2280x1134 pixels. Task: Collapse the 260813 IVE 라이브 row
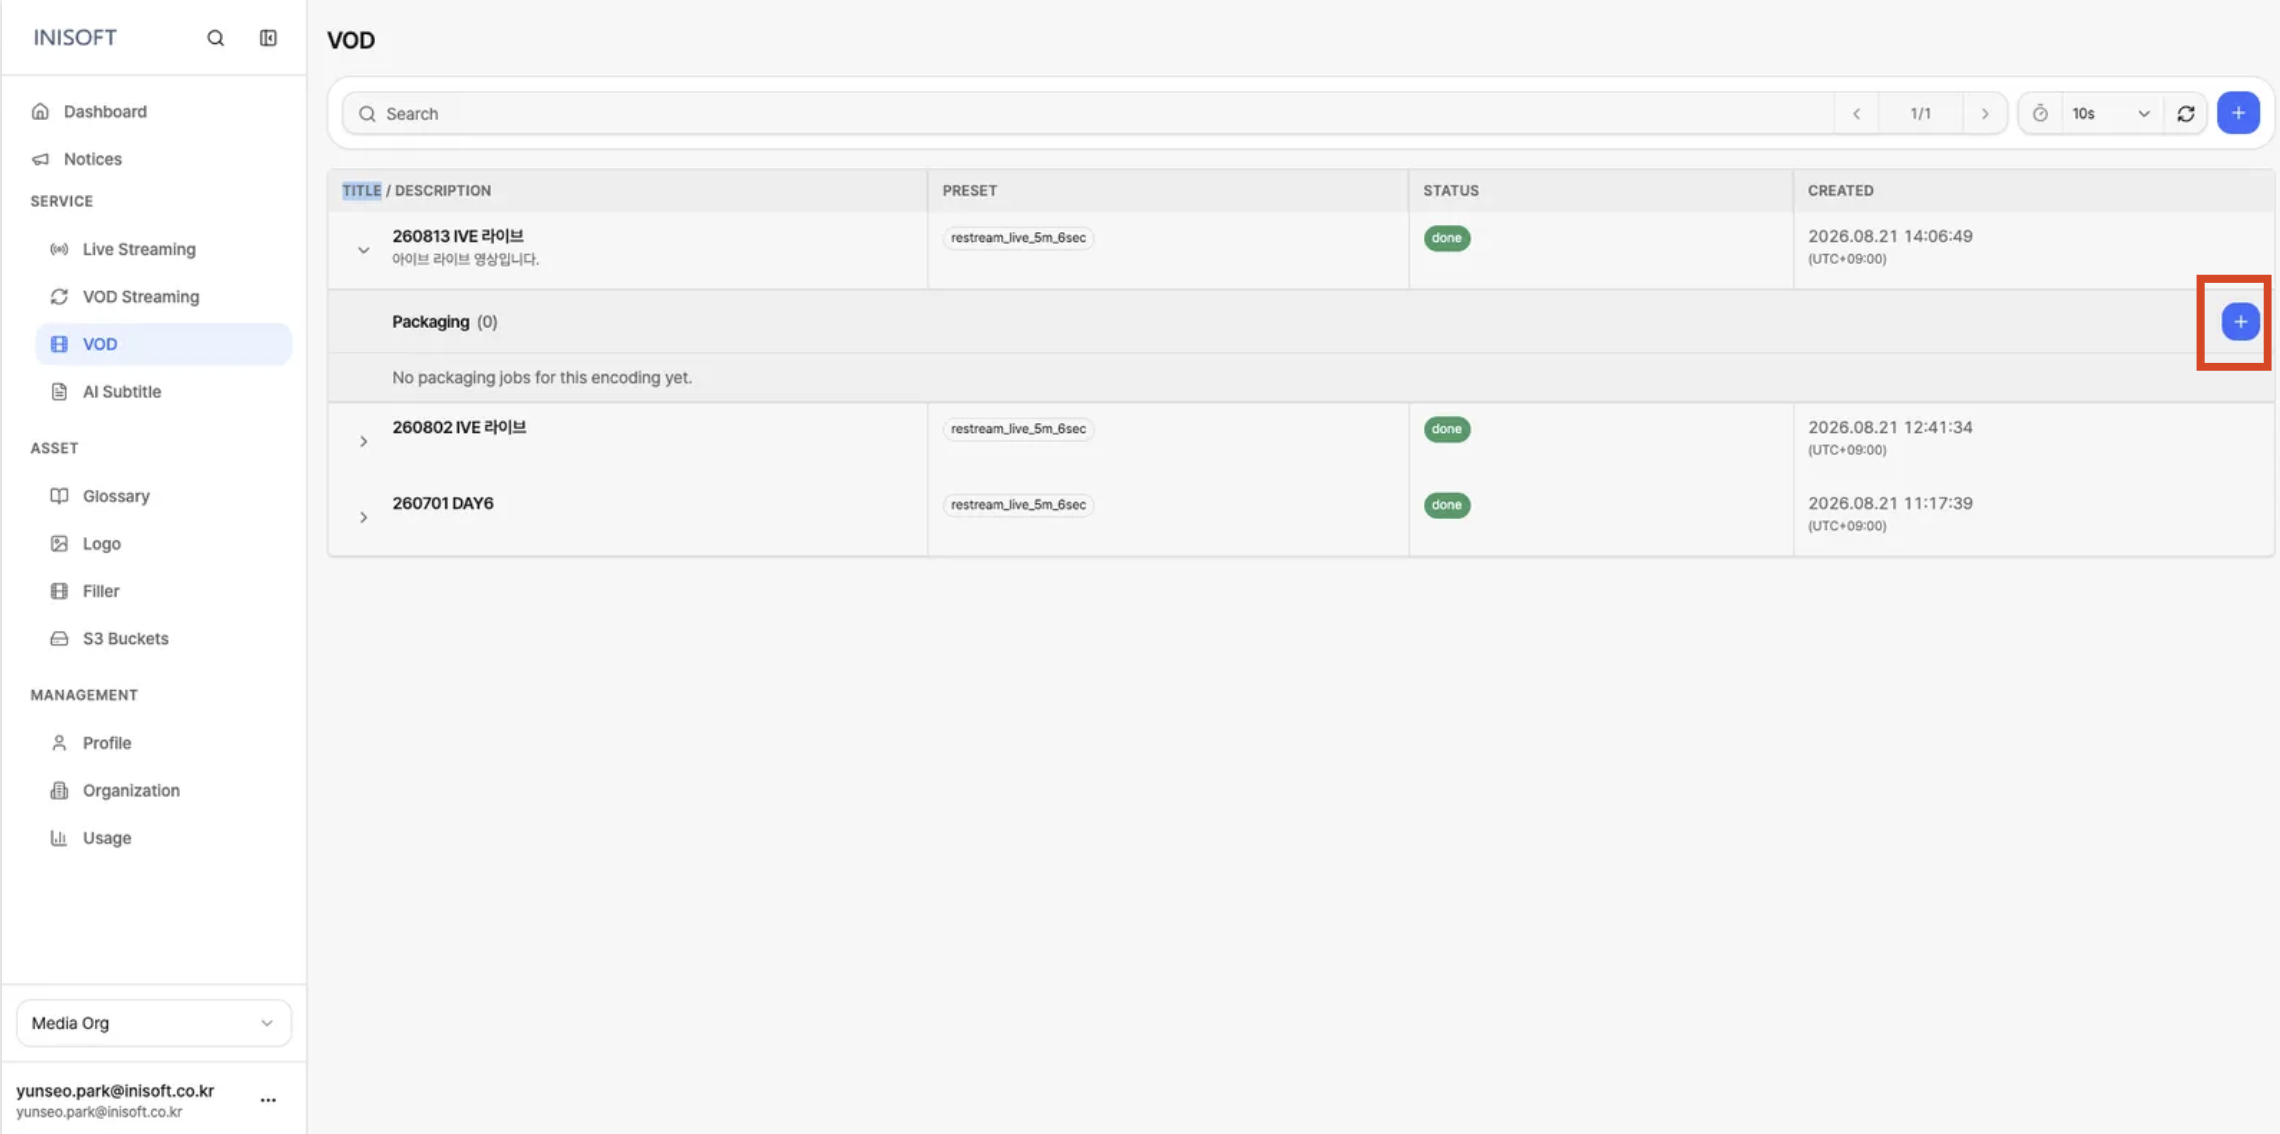(364, 250)
